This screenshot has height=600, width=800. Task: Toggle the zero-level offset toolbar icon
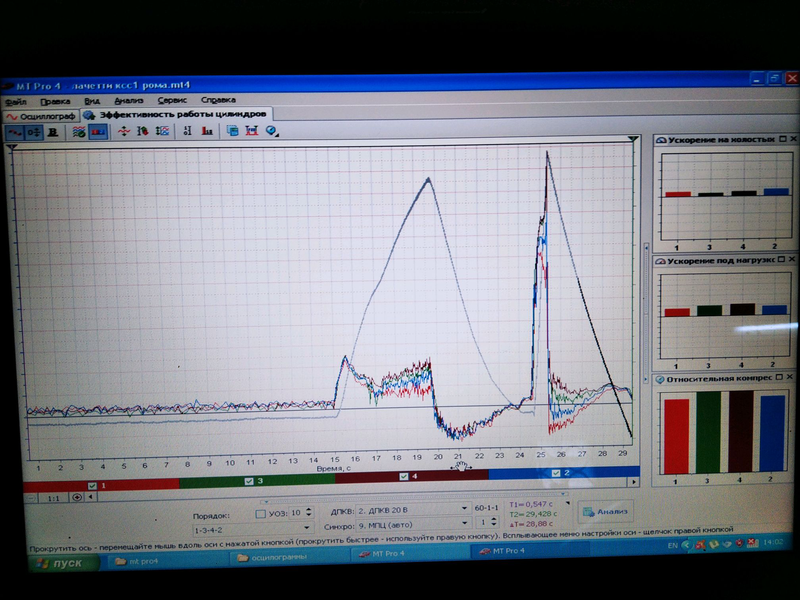click(34, 133)
